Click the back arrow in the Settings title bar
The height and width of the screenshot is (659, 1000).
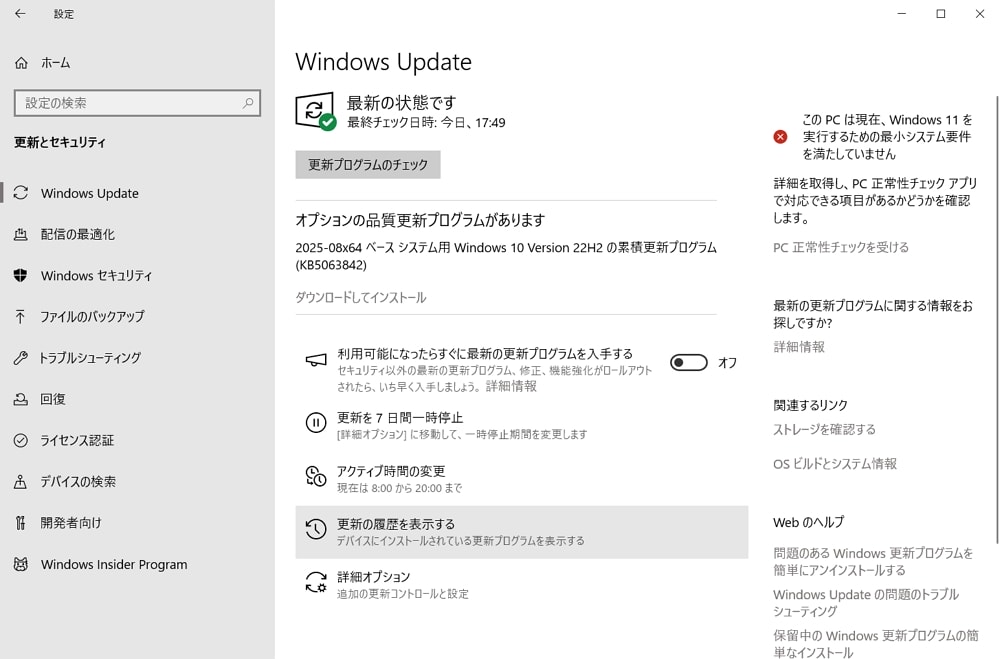point(20,13)
